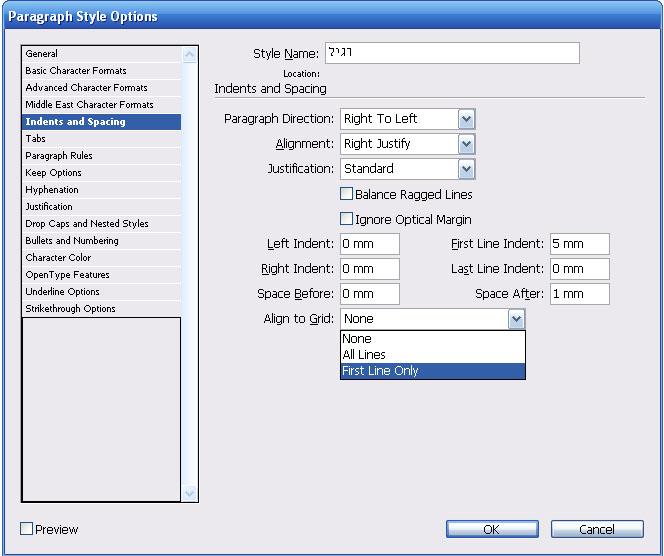Open the Justification dropdown arrow

tap(467, 169)
